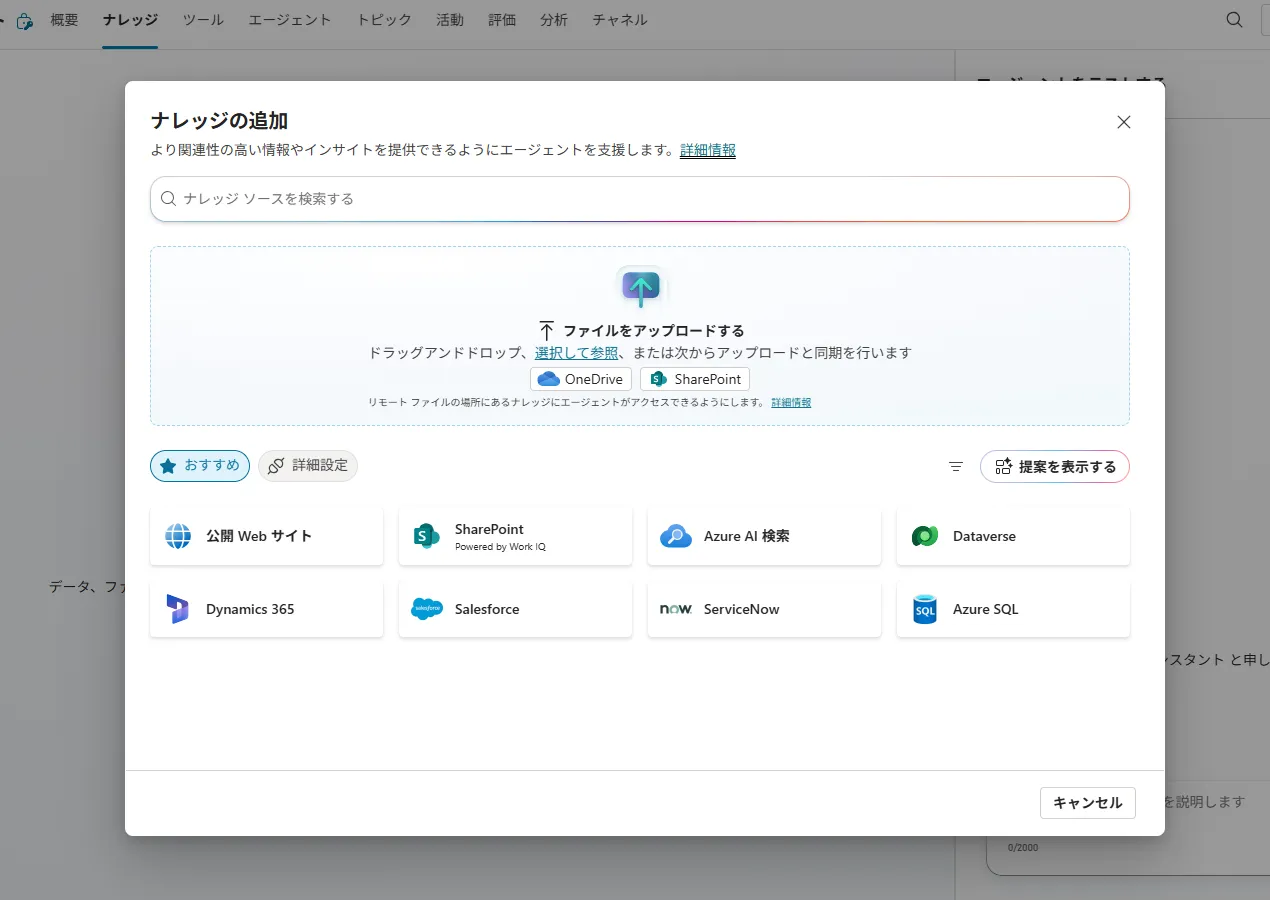
Task: Open the 評価 tab
Action: click(502, 20)
